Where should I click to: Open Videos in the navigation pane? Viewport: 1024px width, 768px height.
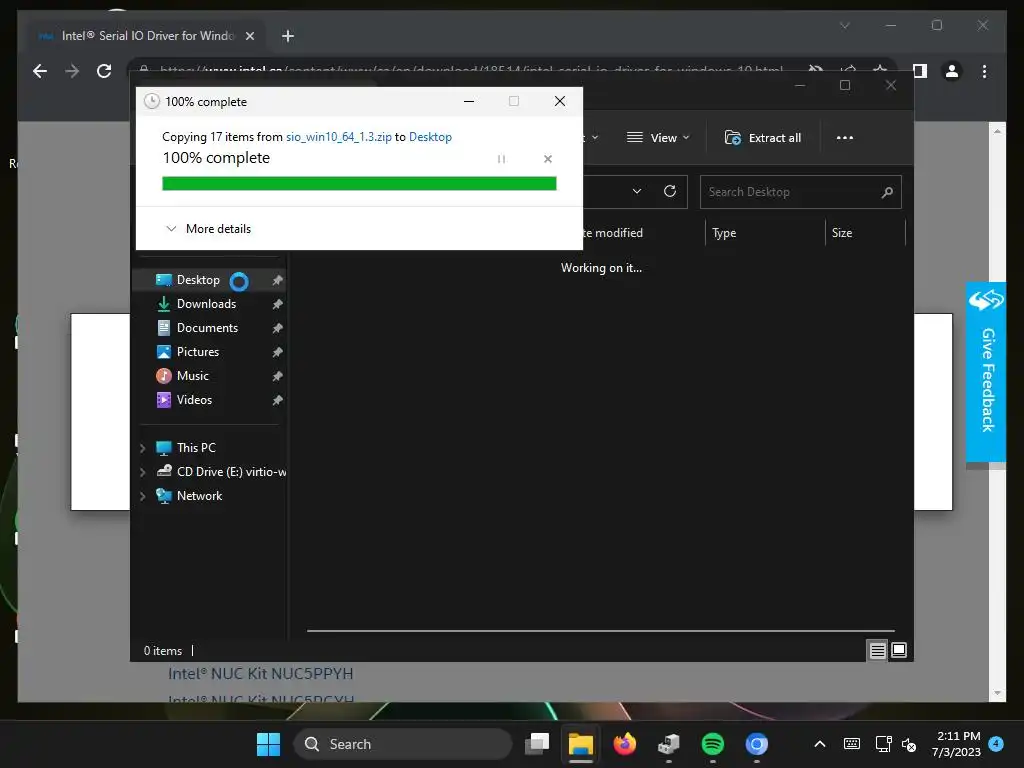(194, 400)
